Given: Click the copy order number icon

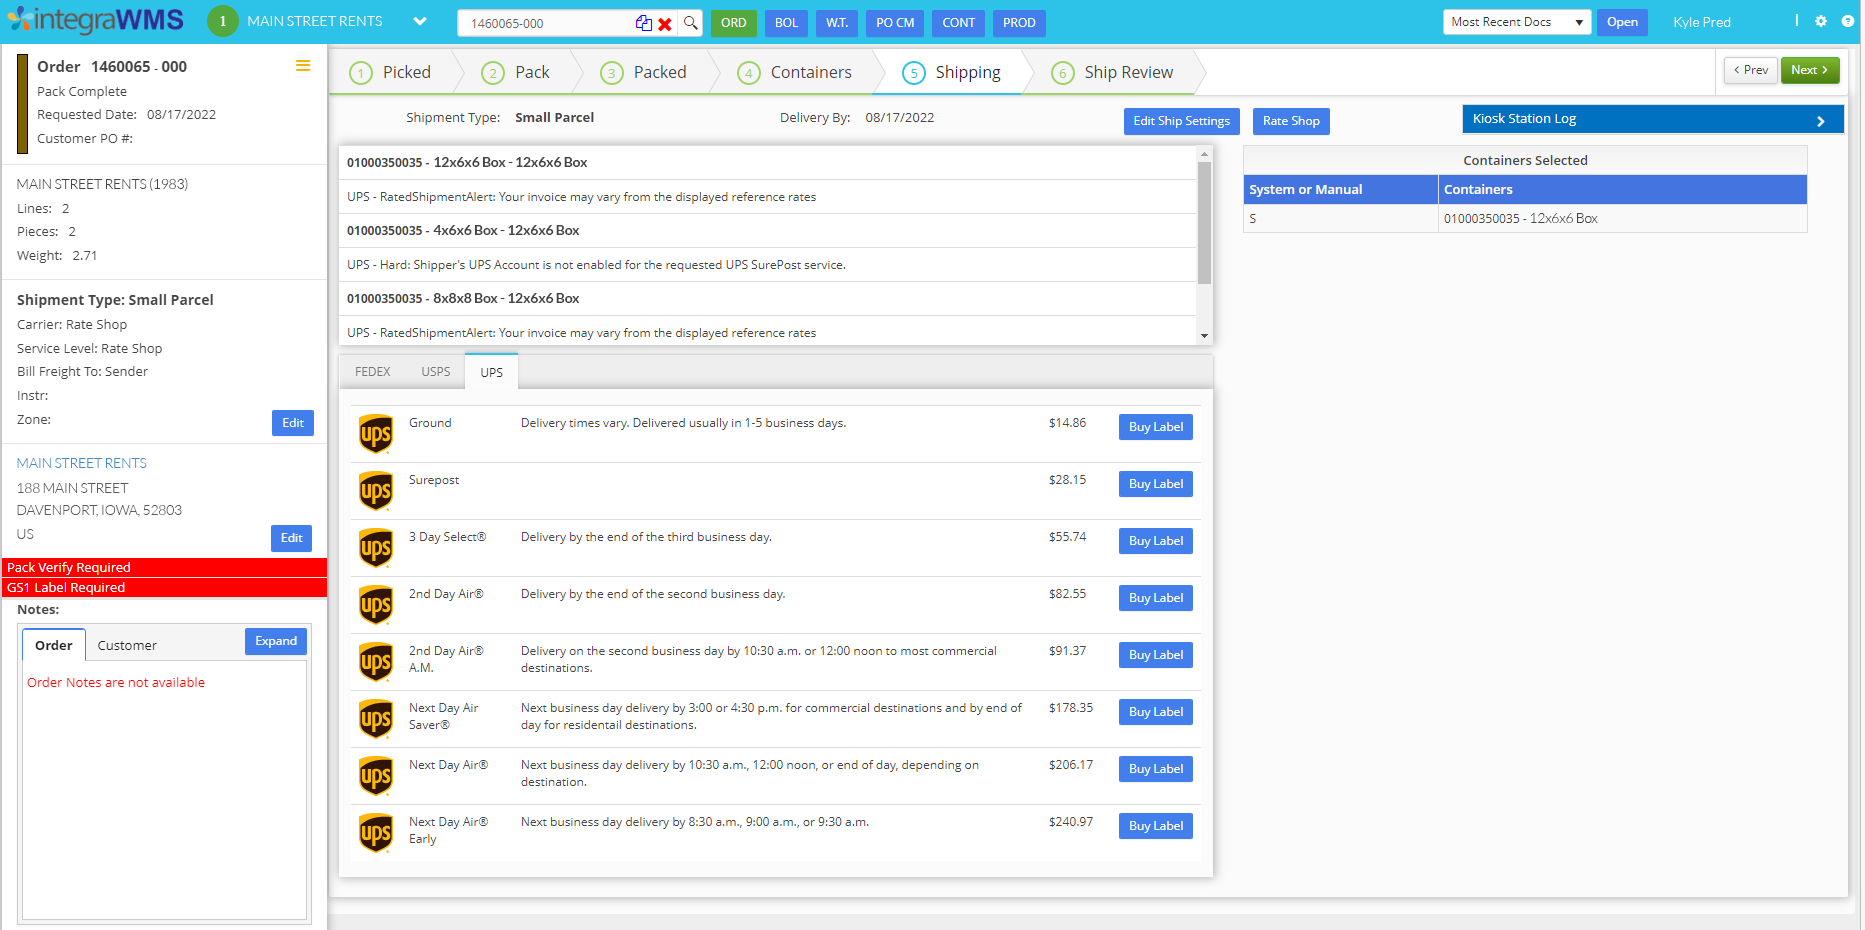Looking at the screenshot, I should (644, 23).
